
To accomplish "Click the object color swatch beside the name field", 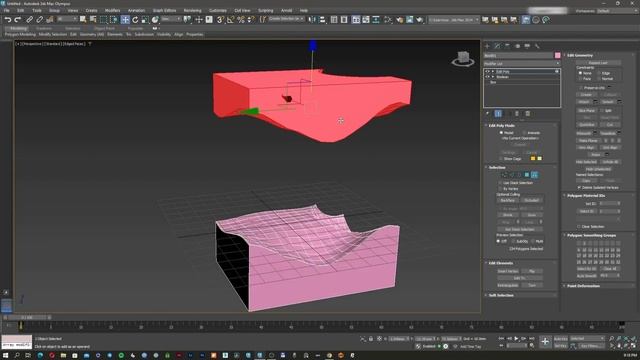I will point(558,56).
